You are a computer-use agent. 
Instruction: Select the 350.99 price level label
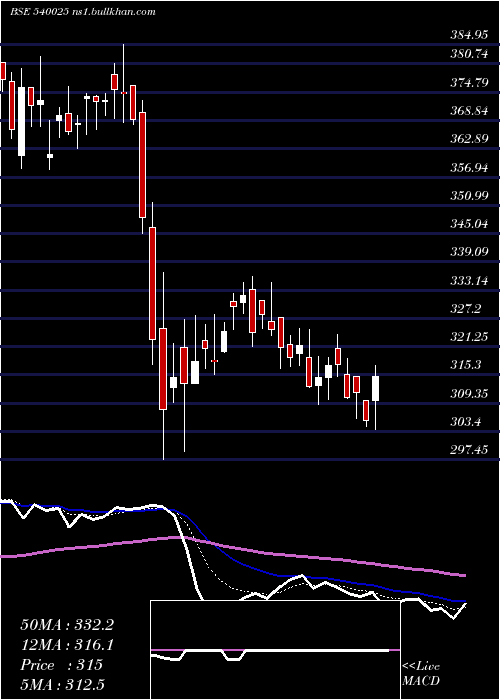(x=469, y=196)
